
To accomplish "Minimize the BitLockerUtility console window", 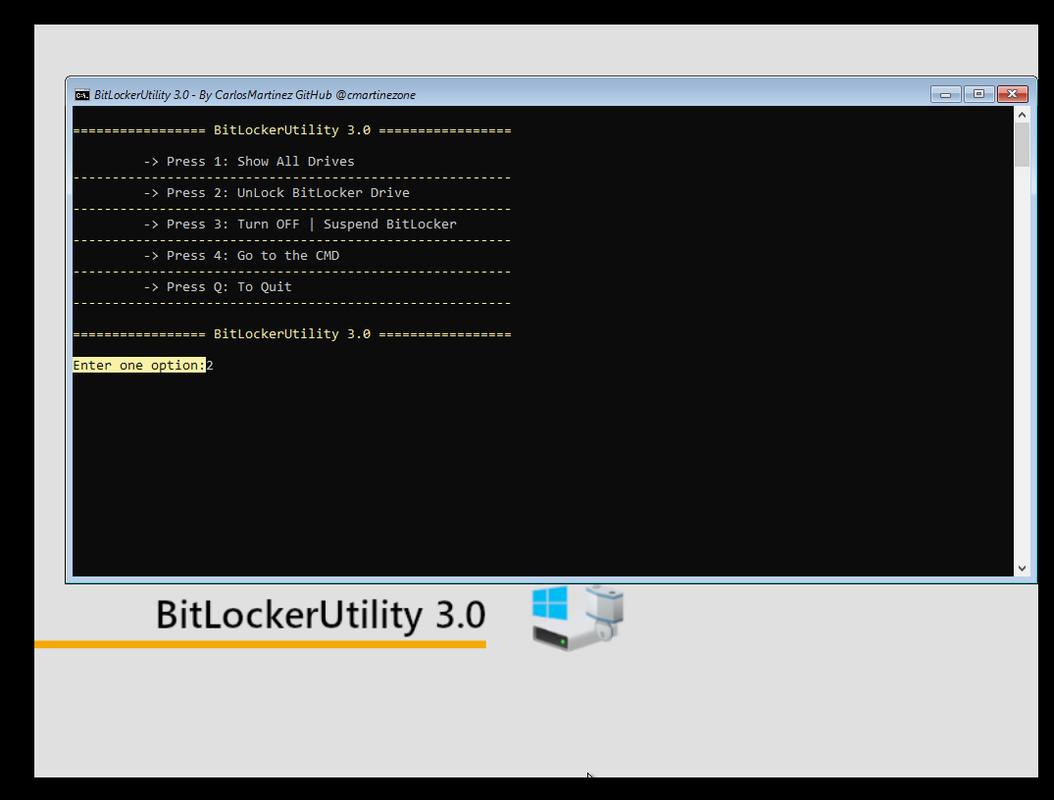I will tap(945, 94).
